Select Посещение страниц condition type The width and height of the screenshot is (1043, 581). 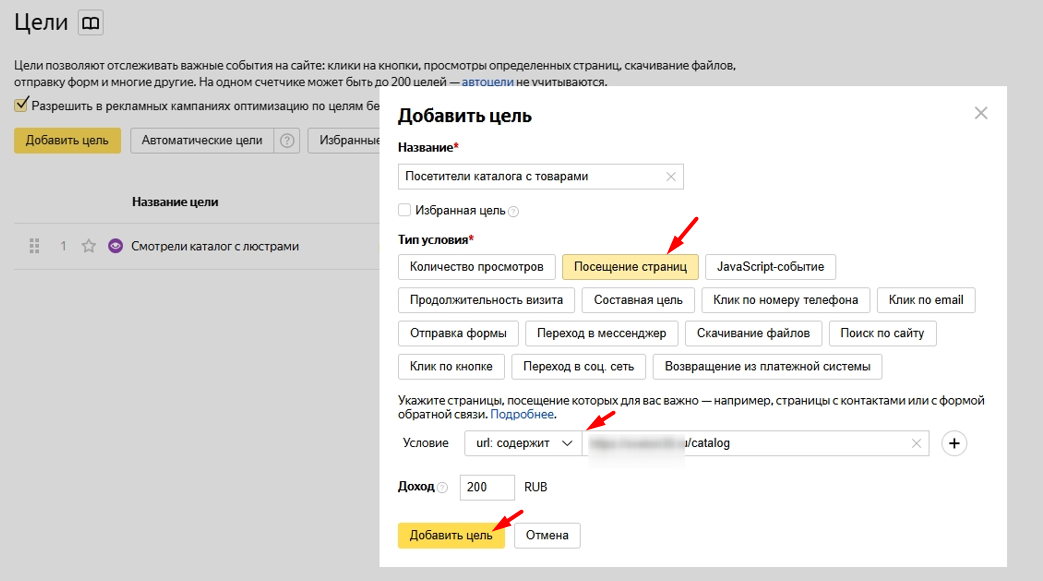630,267
